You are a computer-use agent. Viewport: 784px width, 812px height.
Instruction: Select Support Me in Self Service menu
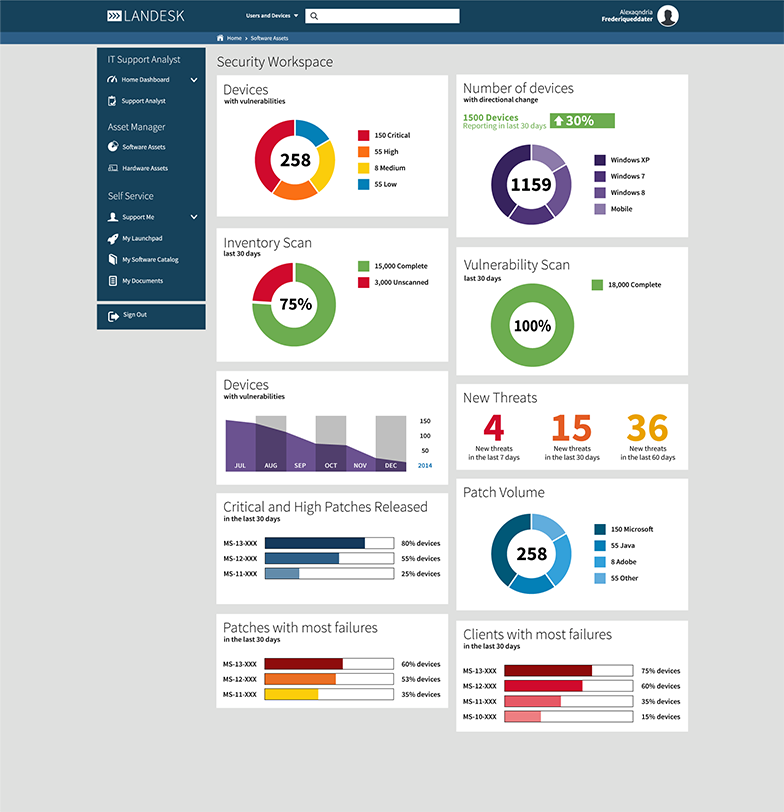pos(138,217)
